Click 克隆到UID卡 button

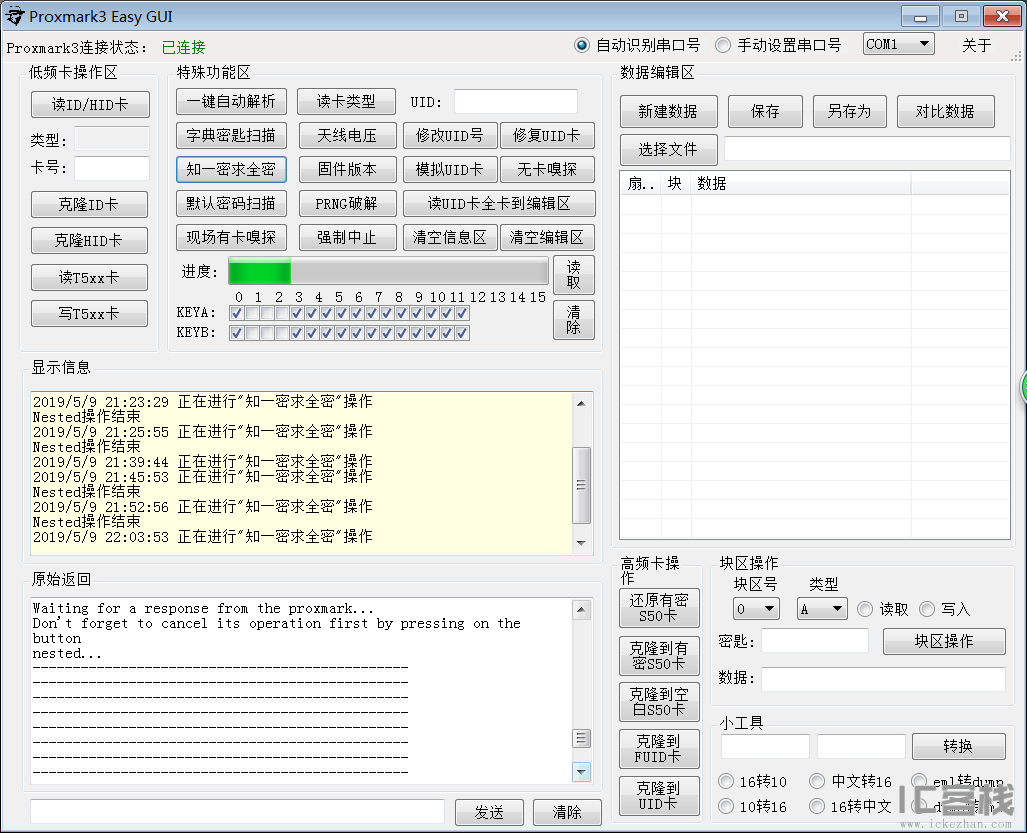659,796
